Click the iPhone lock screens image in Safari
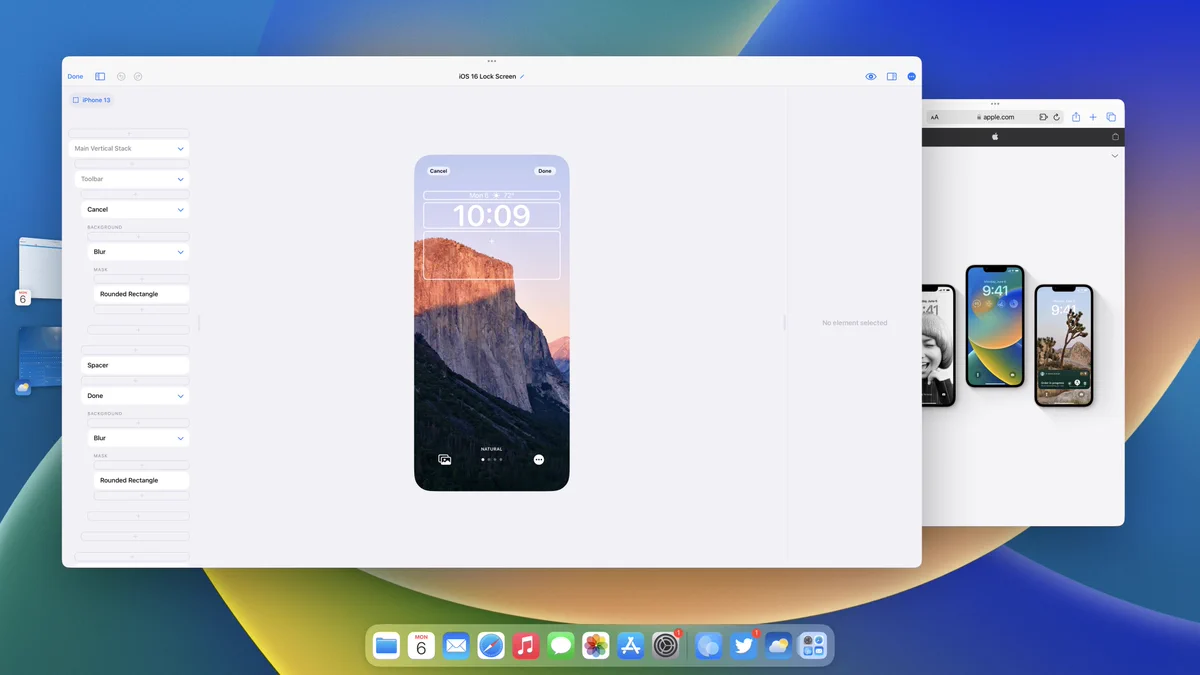Viewport: 1200px width, 675px height. (1007, 335)
